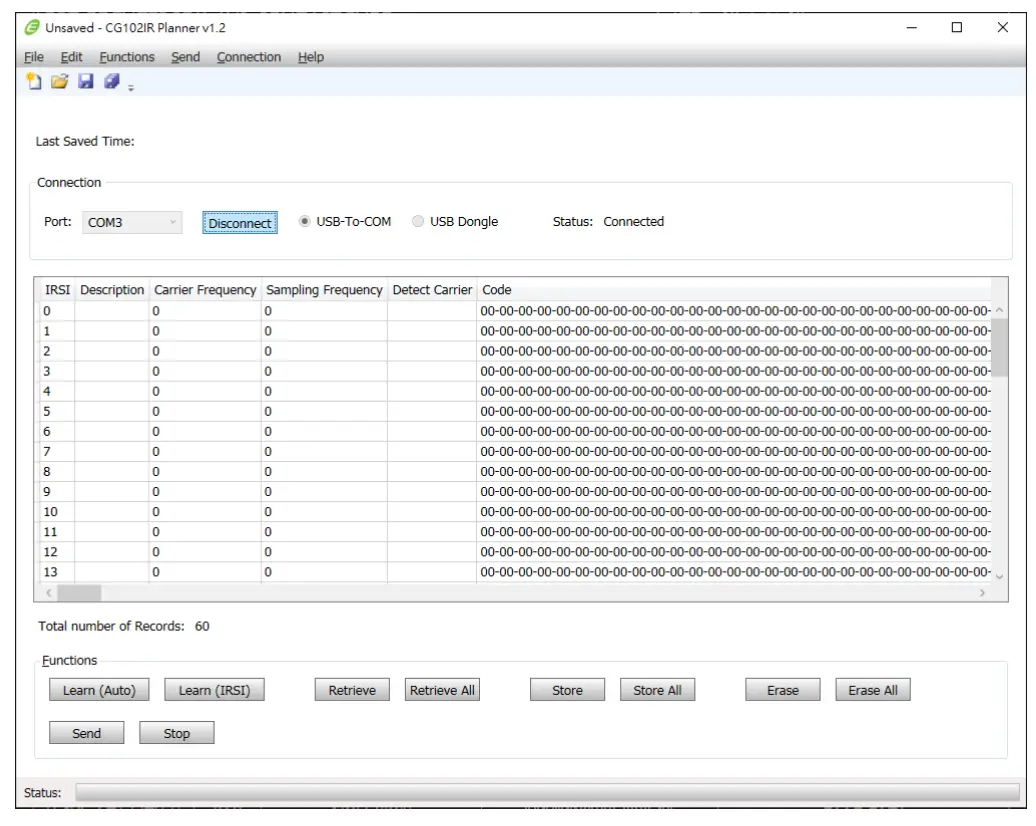Minimize the CG102IR Planner window
The image size is (1036, 826).
pos(912,27)
